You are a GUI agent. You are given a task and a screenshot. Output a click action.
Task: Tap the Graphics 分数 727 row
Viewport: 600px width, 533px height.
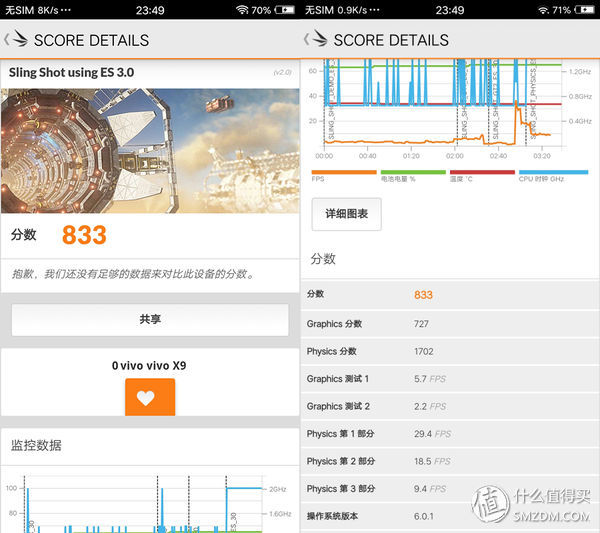point(450,324)
